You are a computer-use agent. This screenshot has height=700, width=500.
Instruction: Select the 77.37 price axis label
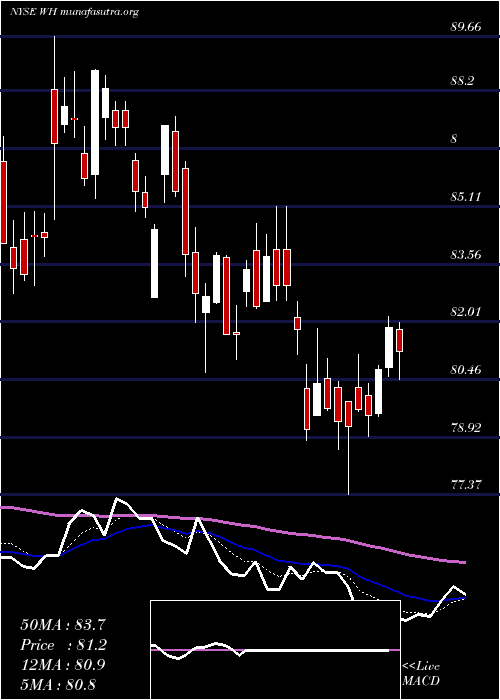click(466, 485)
